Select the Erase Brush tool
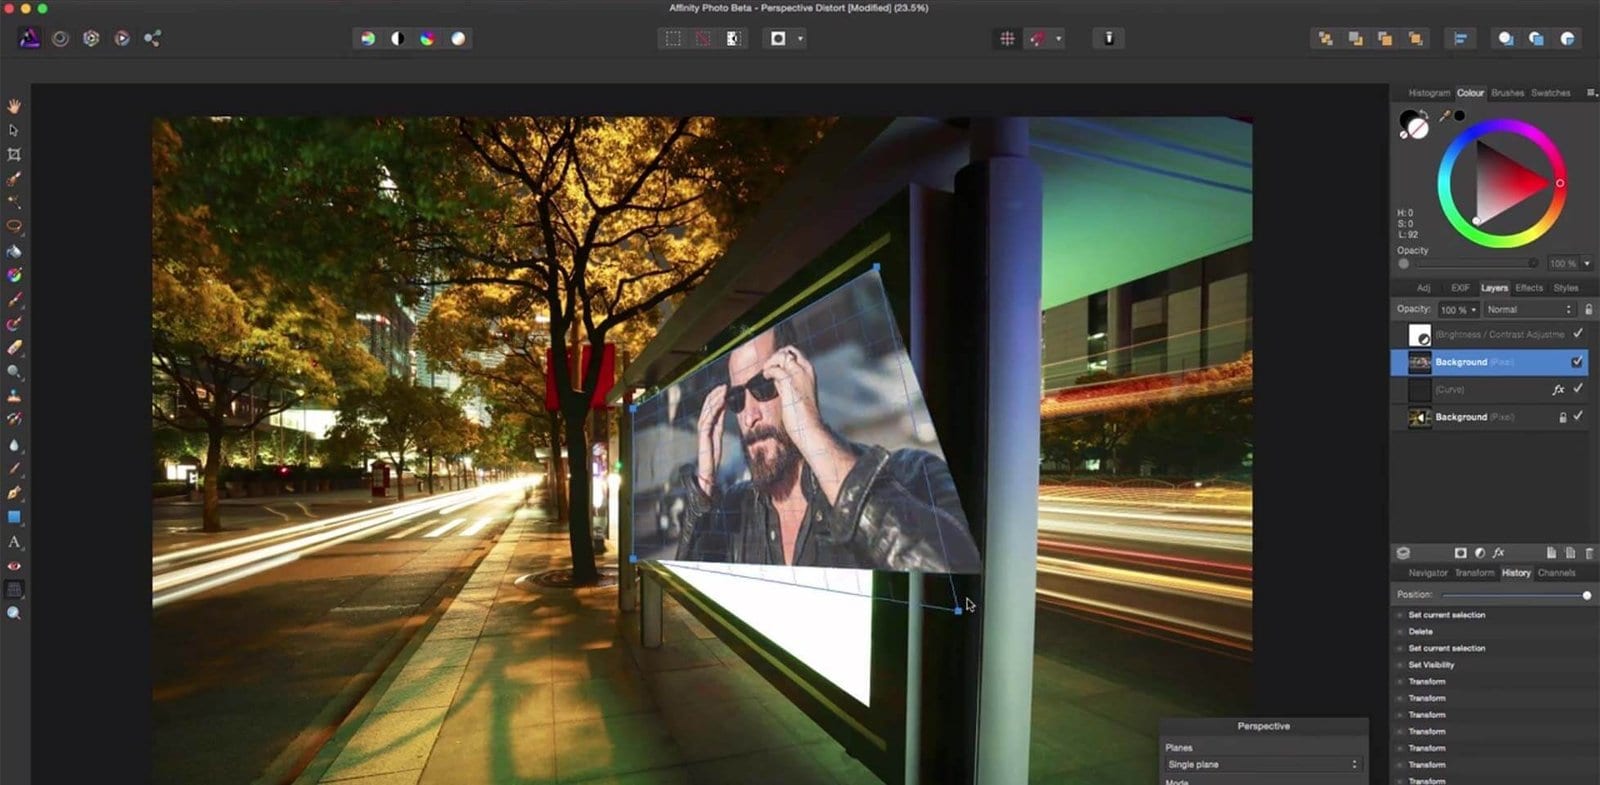The height and width of the screenshot is (785, 1600). (14, 348)
